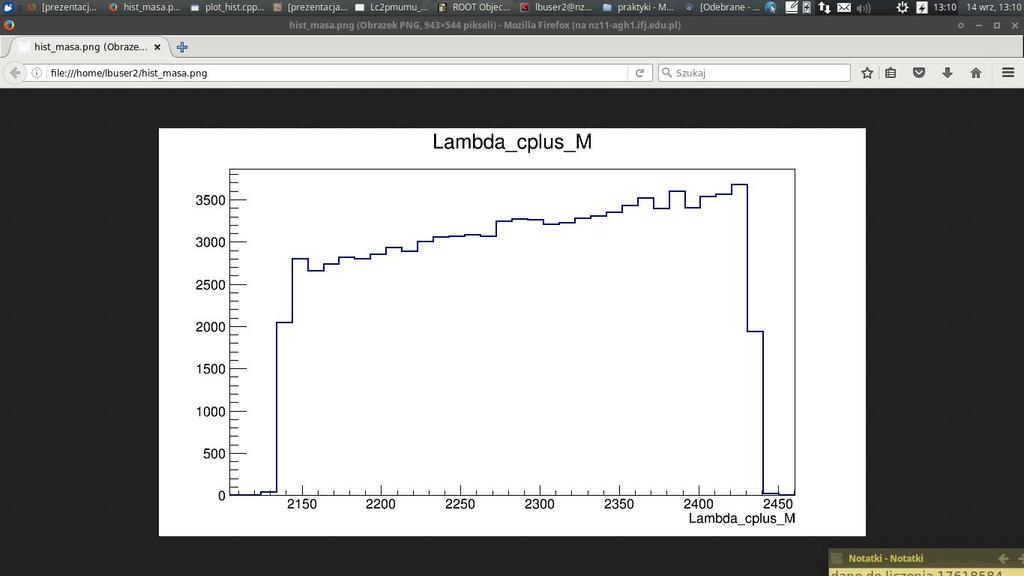Switch to plot_hist.cpp taskbar window
This screenshot has width=1024, height=576.
pos(228,7)
